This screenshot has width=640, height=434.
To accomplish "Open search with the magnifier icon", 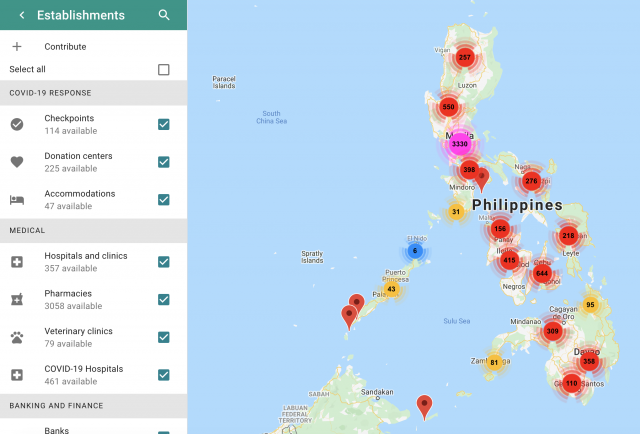I will pos(164,16).
